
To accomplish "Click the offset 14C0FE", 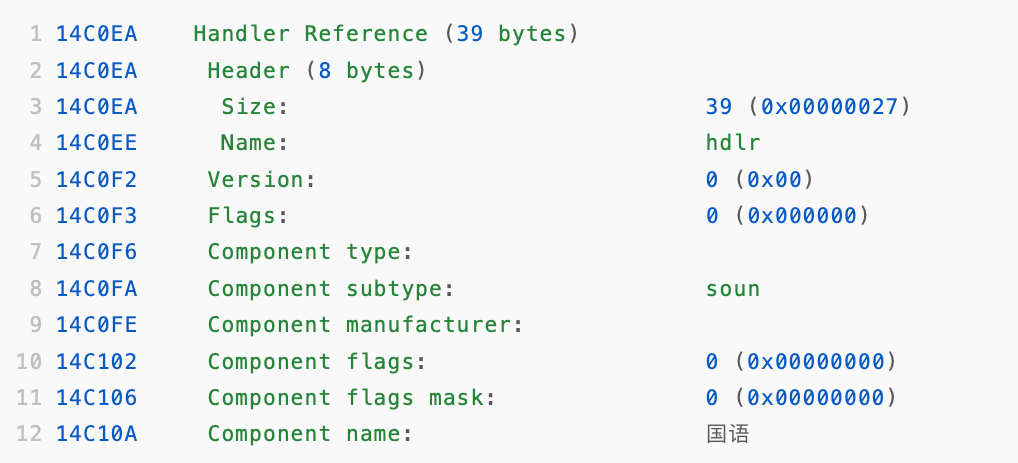I will [97, 325].
